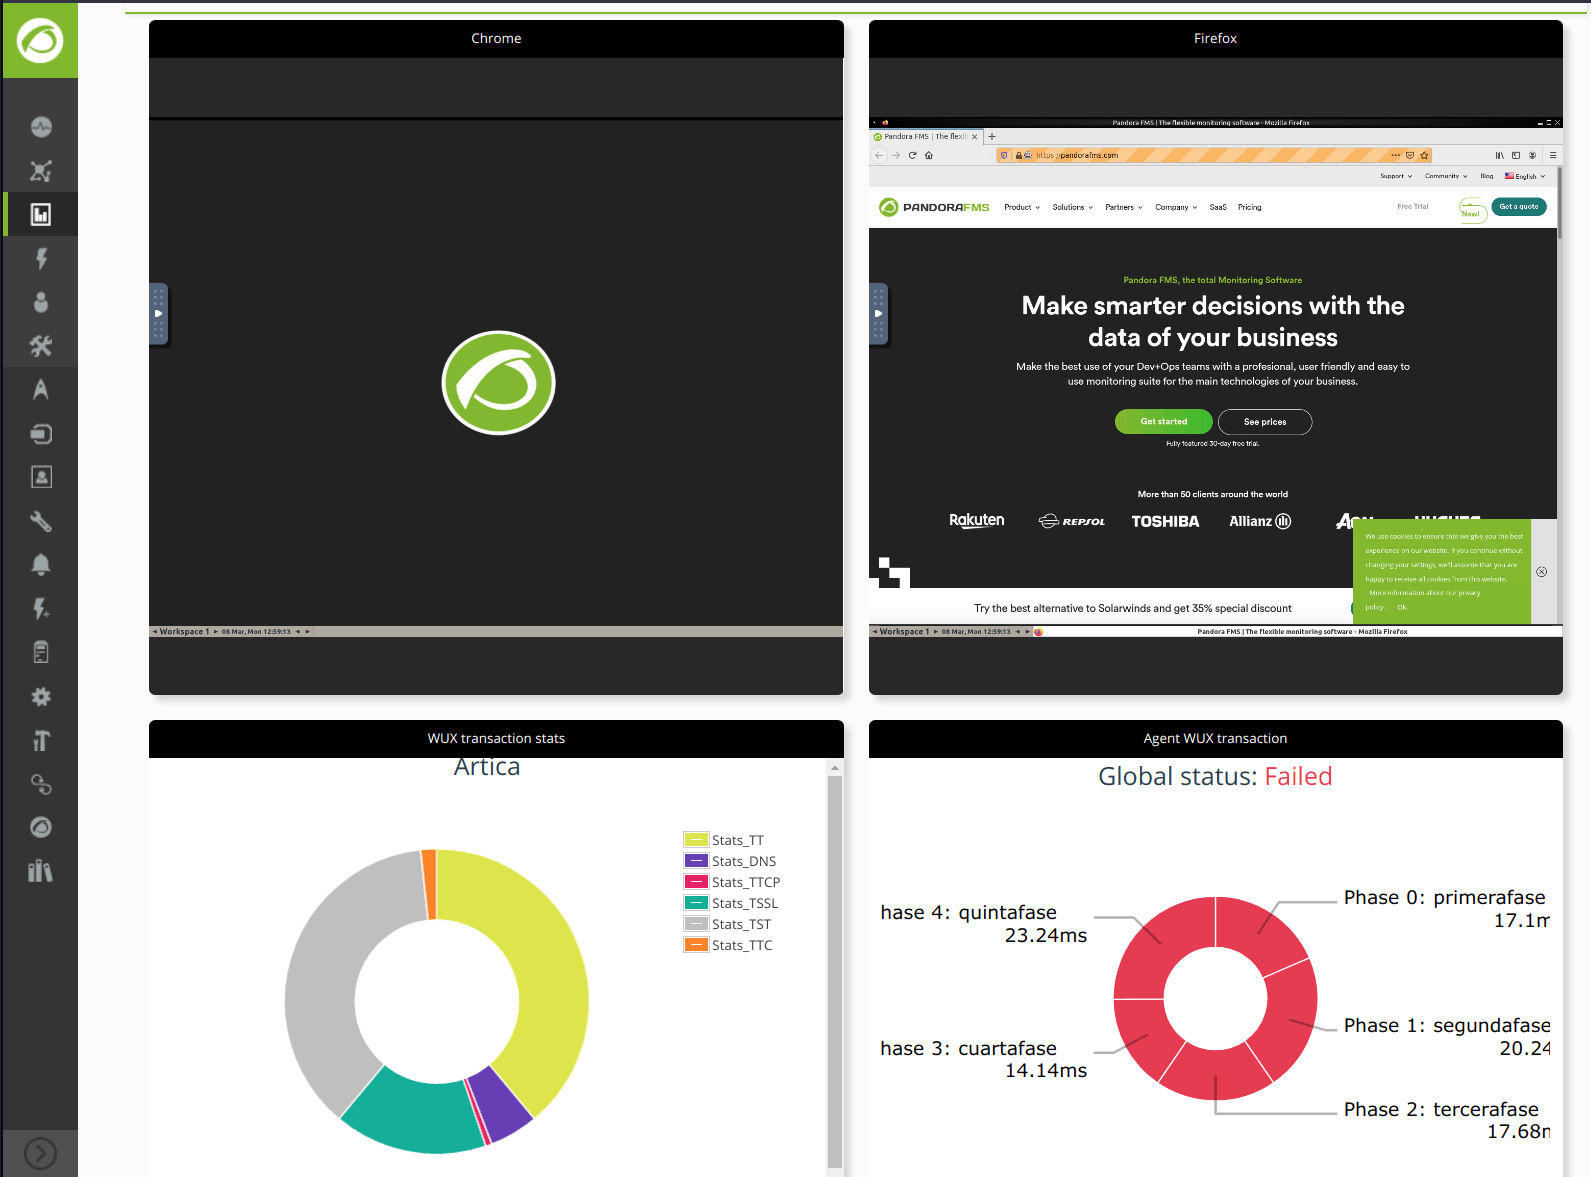Click the WUX stats widget scrollbar
1591x1177 pixels.
click(835, 970)
